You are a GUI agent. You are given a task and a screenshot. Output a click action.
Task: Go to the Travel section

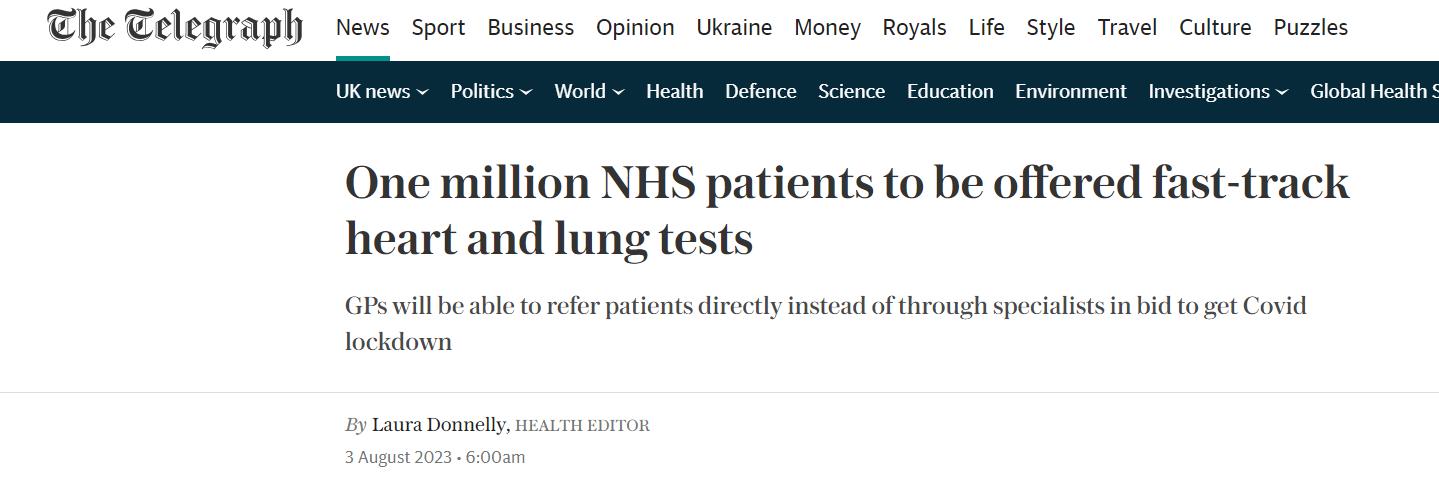click(x=1127, y=28)
